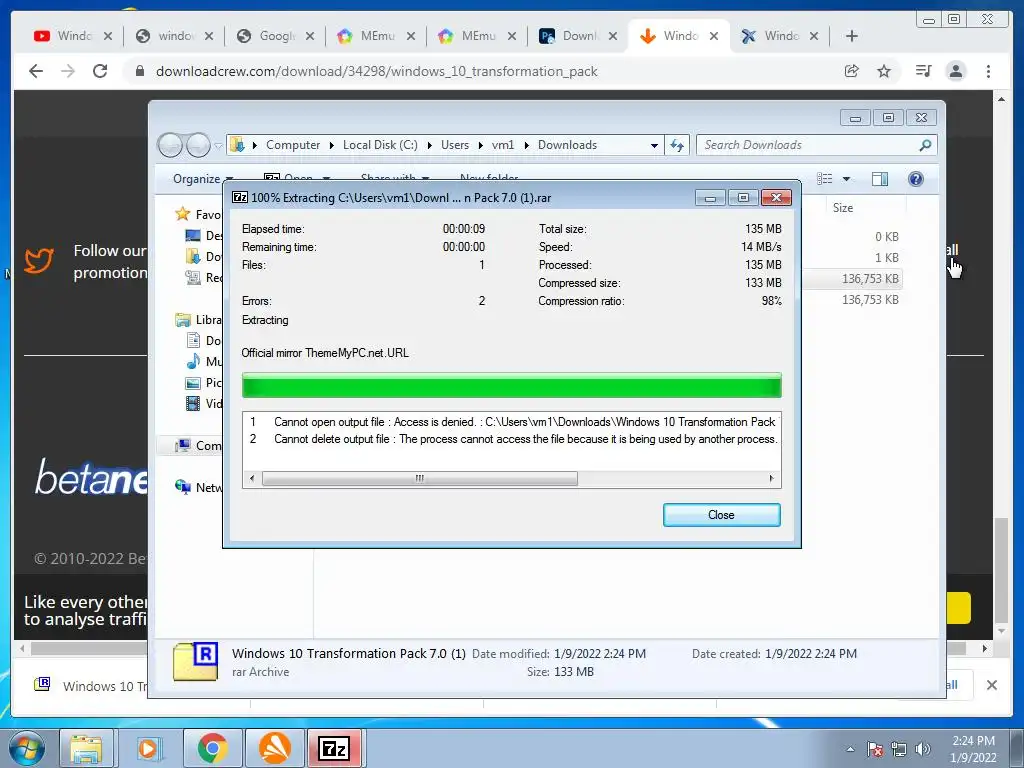Click Users in the breadcrumb path
Image resolution: width=1024 pixels, height=768 pixels.
[455, 145]
